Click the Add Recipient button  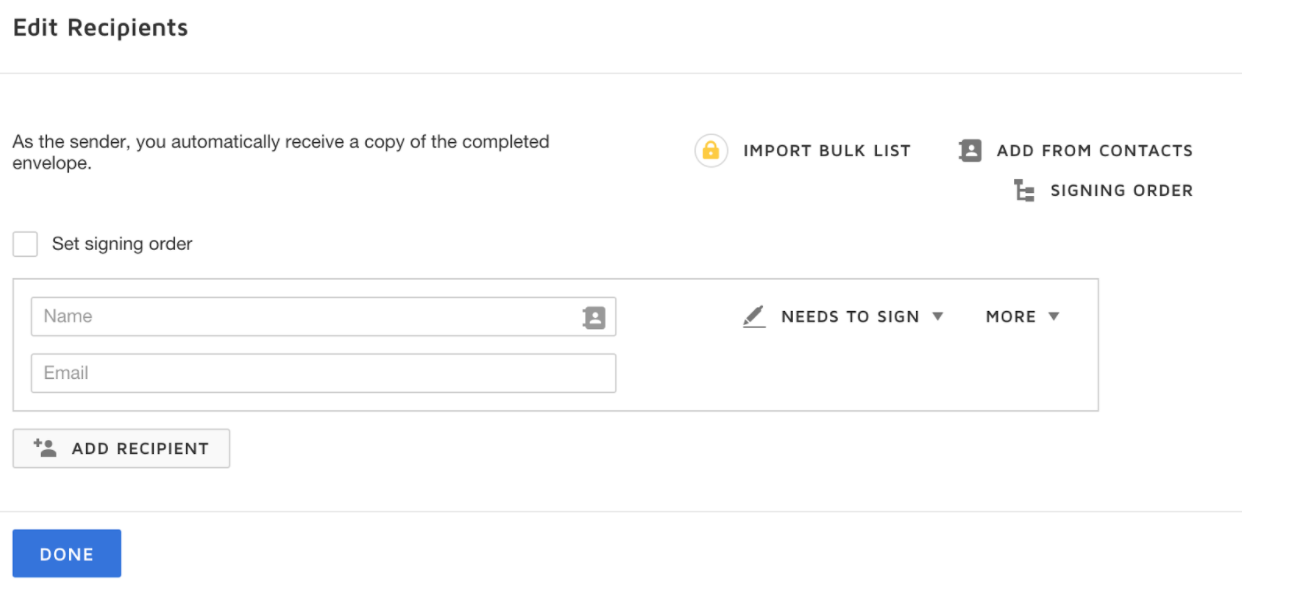(x=121, y=448)
